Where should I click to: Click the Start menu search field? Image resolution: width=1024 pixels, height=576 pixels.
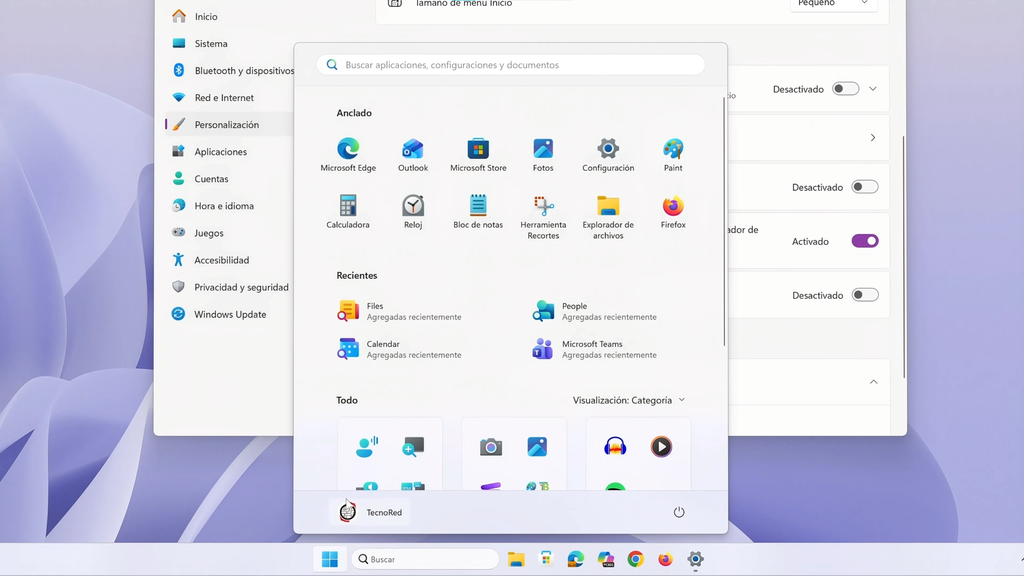coord(511,65)
